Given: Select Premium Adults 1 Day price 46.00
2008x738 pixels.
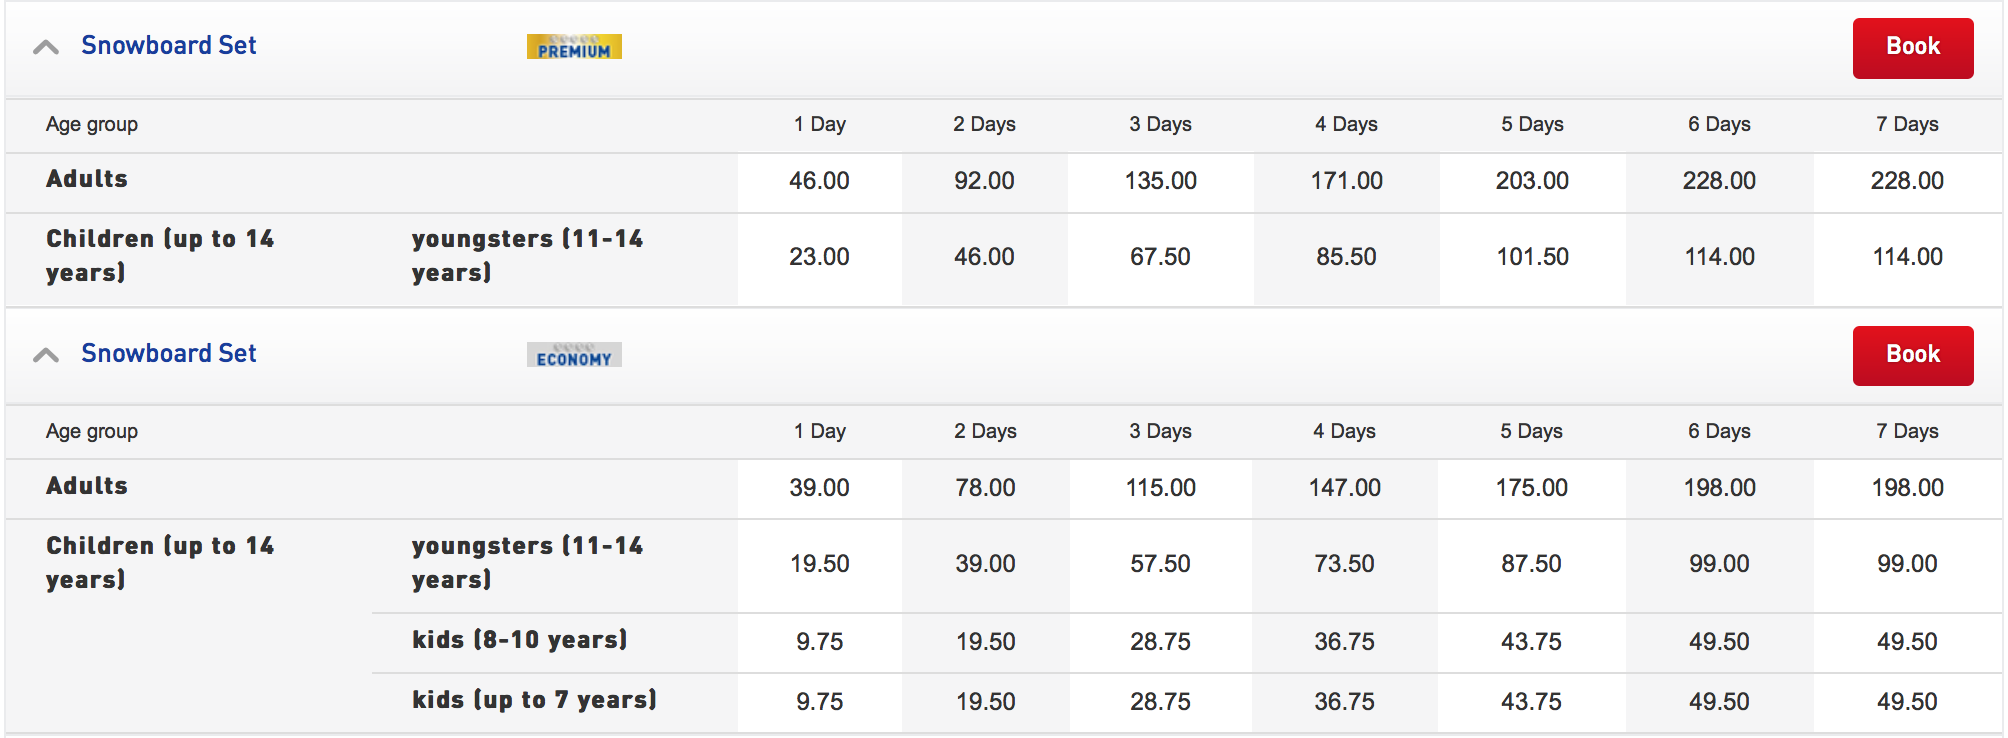Looking at the screenshot, I should [x=819, y=181].
